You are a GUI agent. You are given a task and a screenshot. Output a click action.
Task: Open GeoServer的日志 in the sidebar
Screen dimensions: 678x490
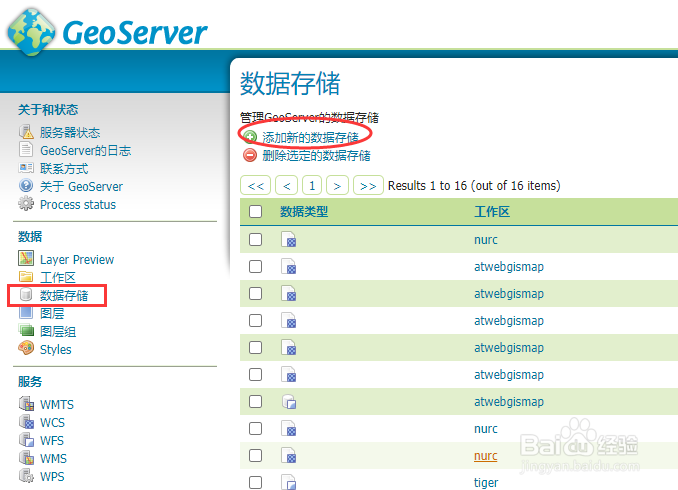point(86,151)
